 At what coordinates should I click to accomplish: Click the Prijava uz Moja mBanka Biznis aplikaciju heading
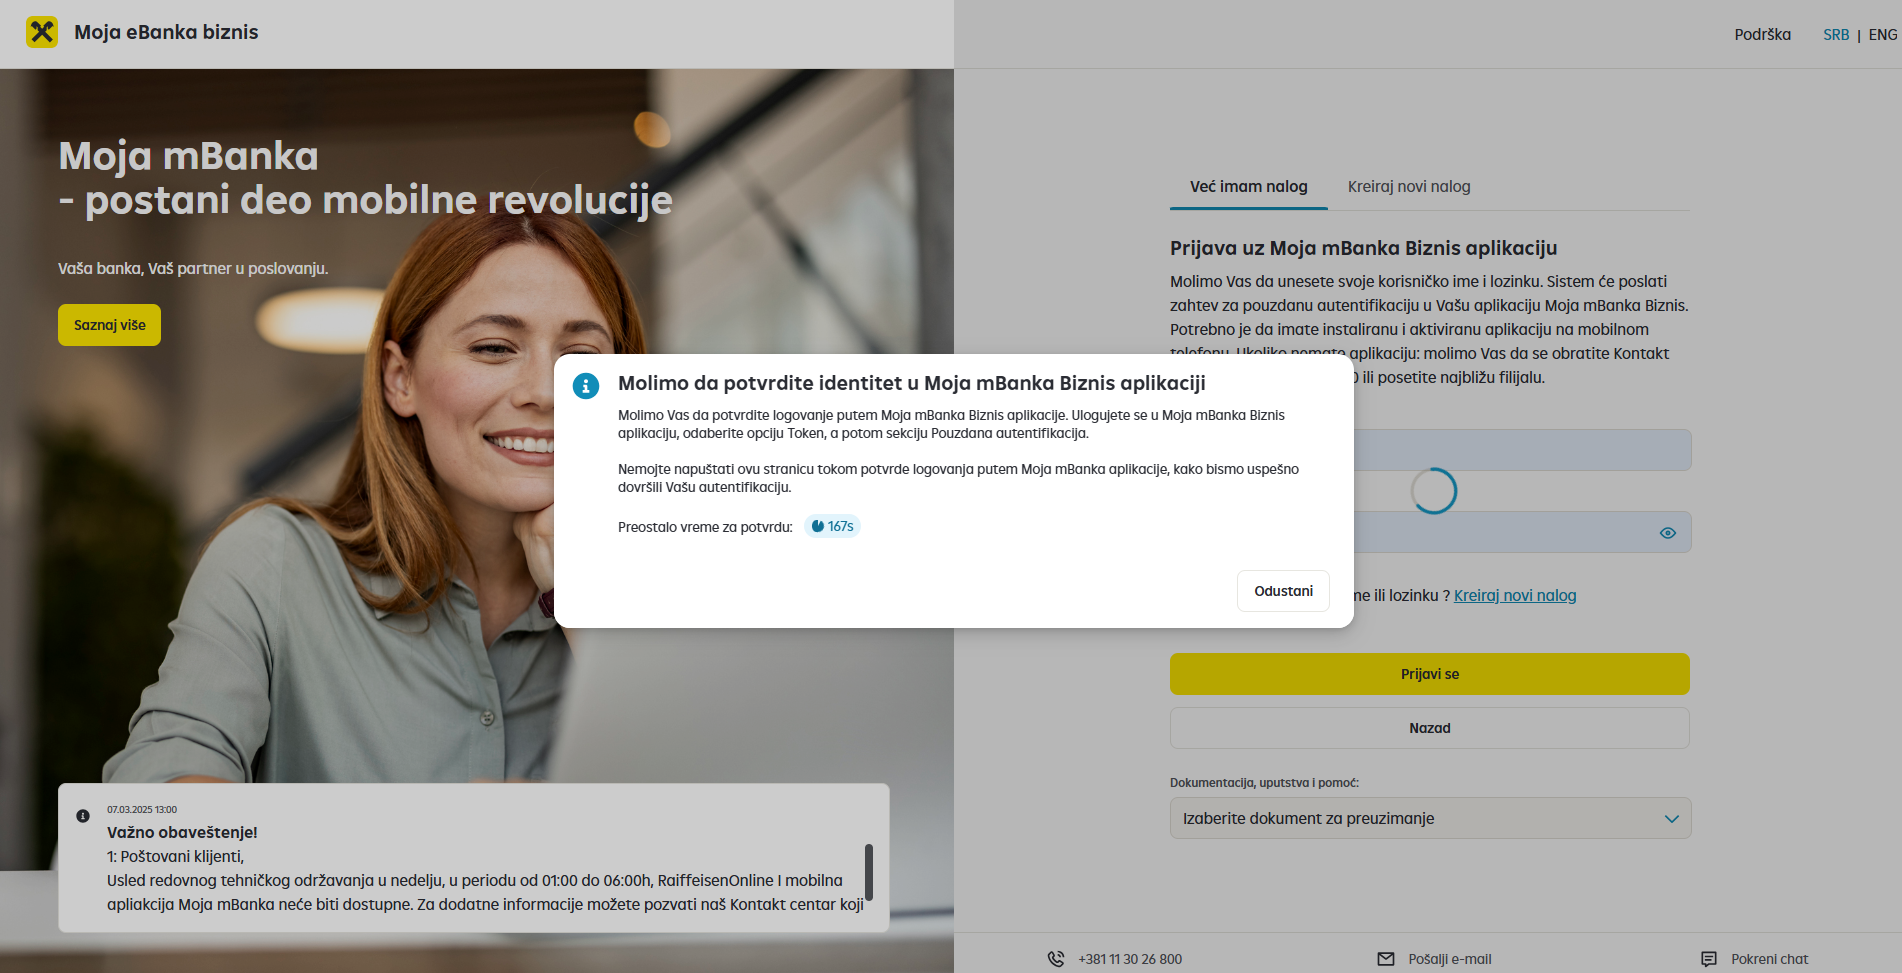[1363, 248]
